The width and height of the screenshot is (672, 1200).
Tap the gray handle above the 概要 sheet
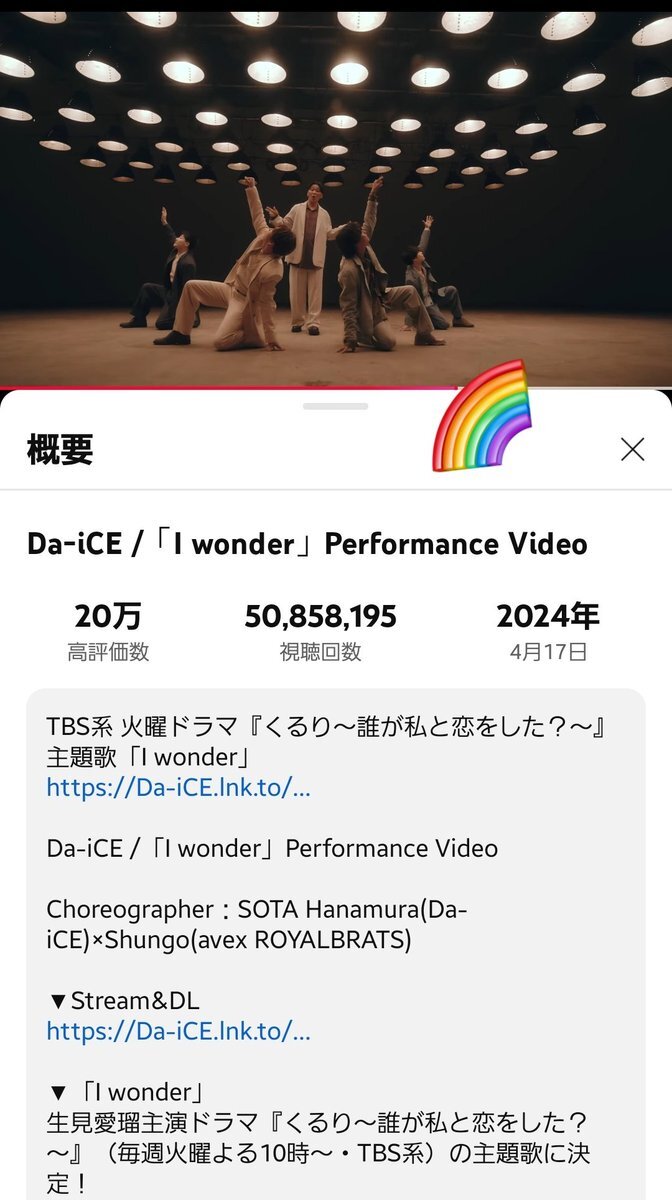point(336,406)
